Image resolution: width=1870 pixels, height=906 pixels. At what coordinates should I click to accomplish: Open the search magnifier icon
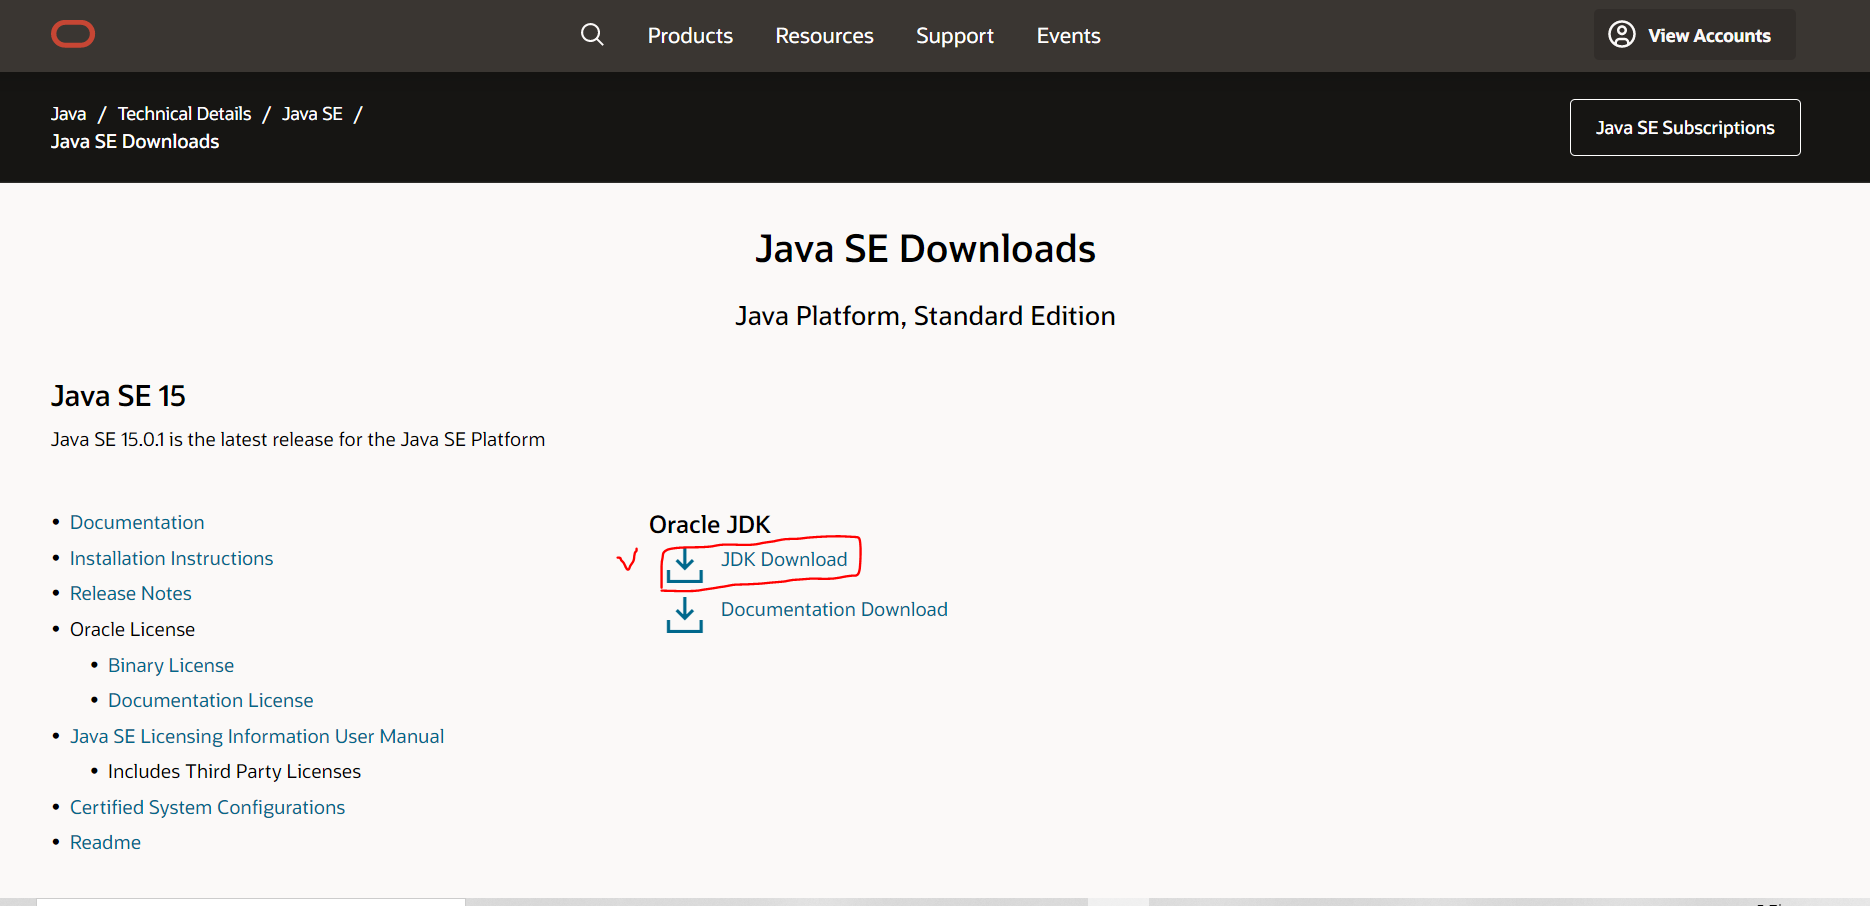tap(592, 35)
